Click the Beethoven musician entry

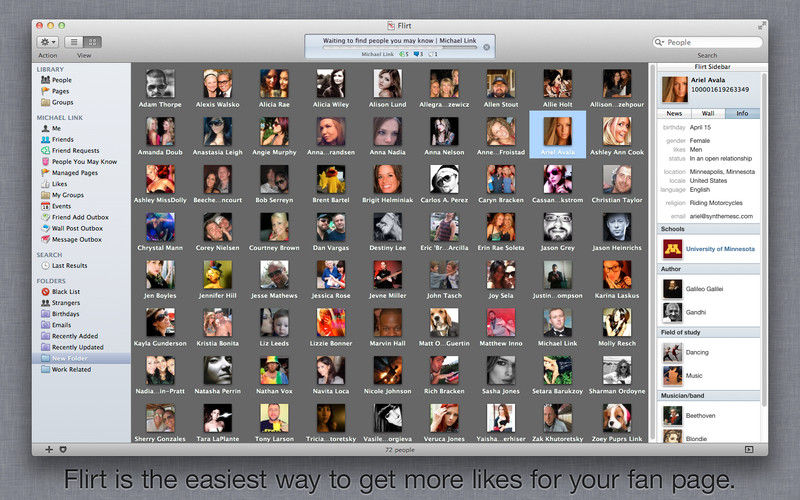[700, 416]
